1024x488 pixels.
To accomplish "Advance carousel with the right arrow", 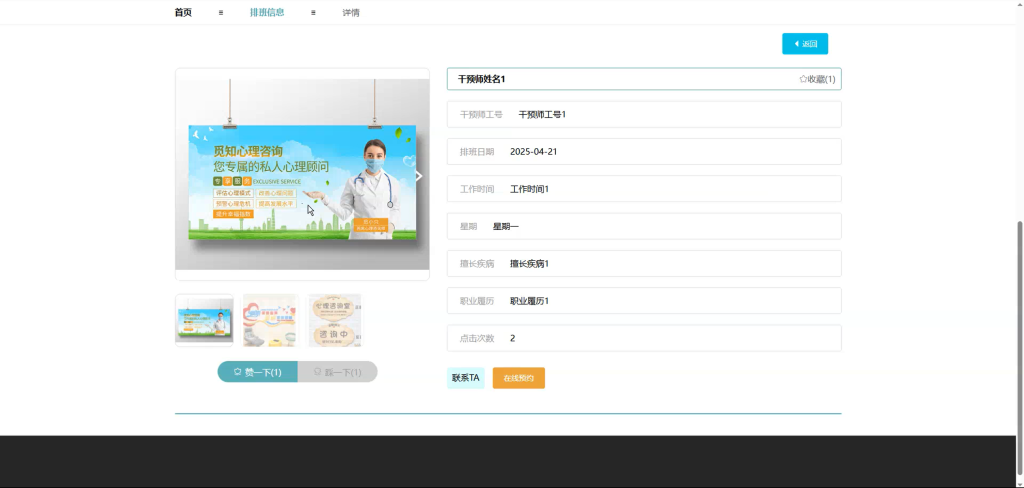I will 419,176.
